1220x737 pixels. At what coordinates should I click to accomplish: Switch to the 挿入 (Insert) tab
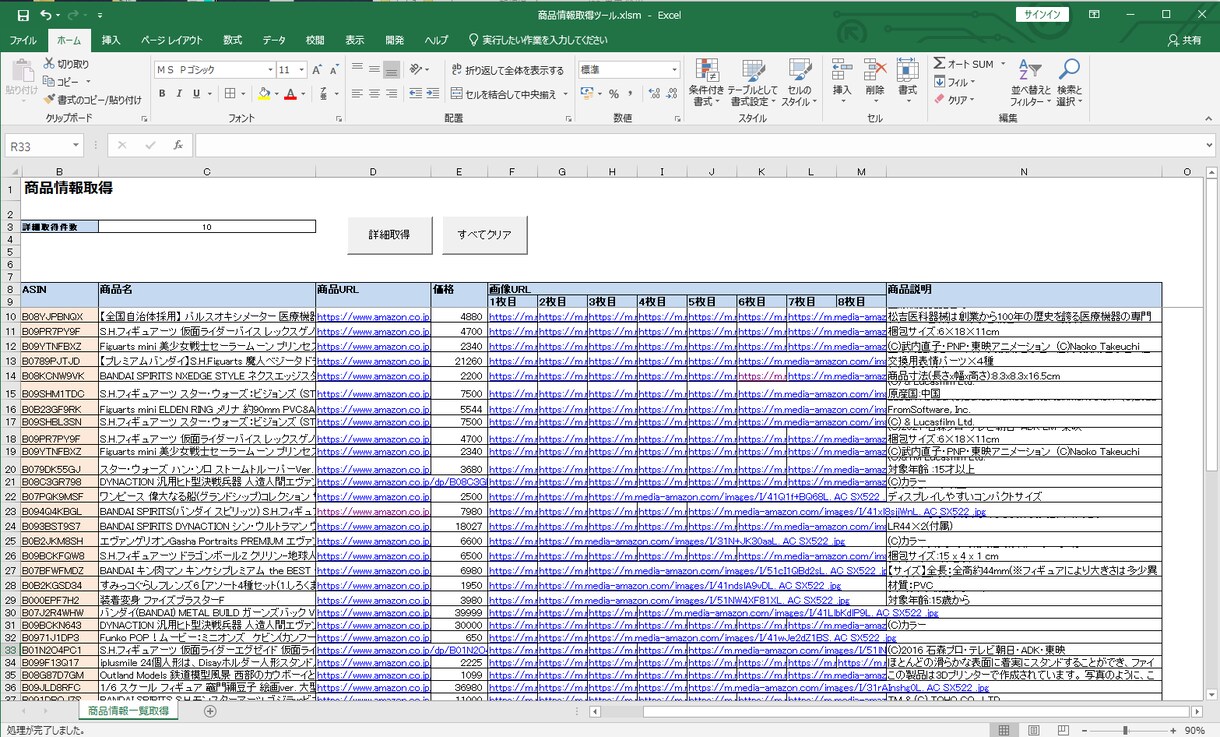111,40
